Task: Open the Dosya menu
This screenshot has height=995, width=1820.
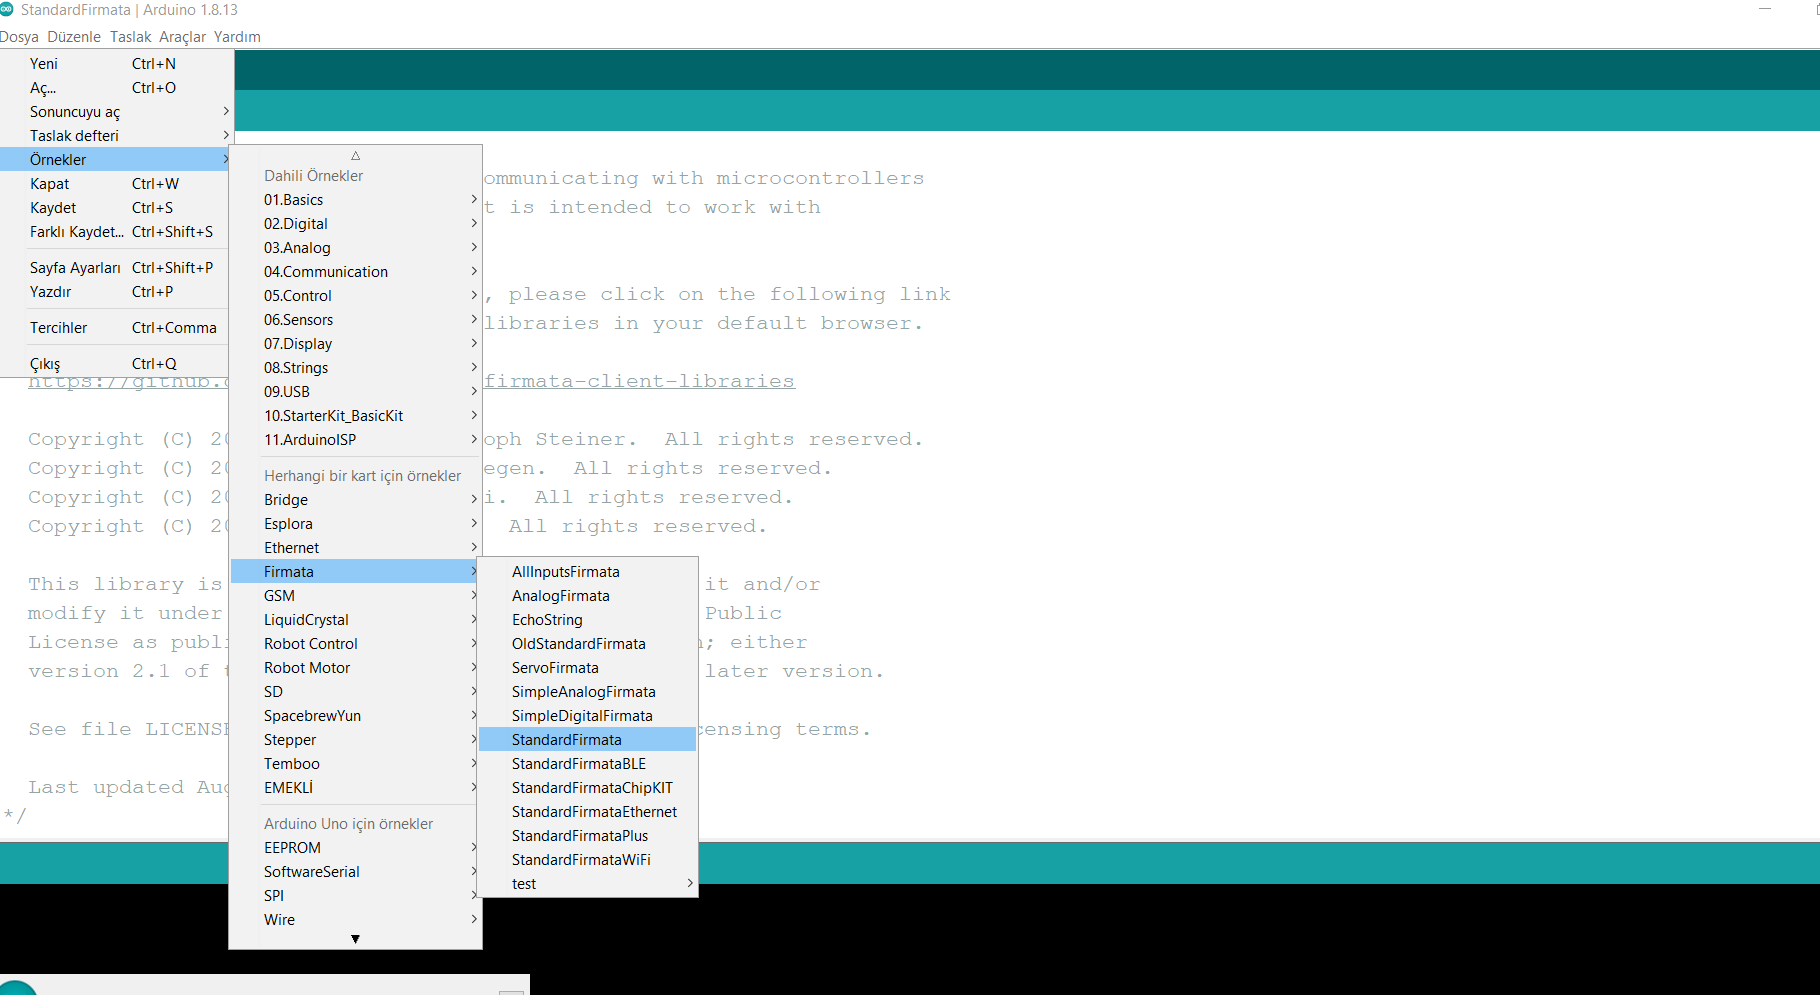Action: click(x=19, y=37)
